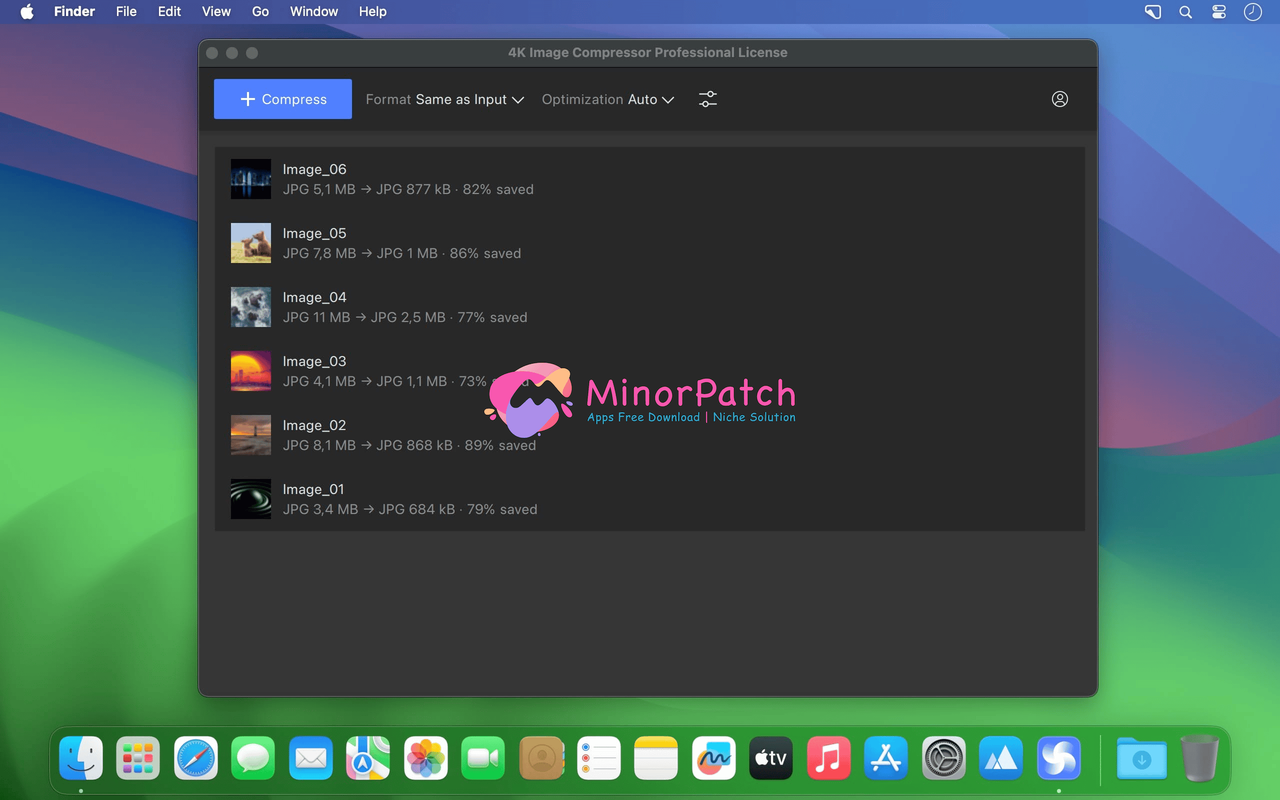
Task: Select the Image_03 thumbnail
Action: 251,371
